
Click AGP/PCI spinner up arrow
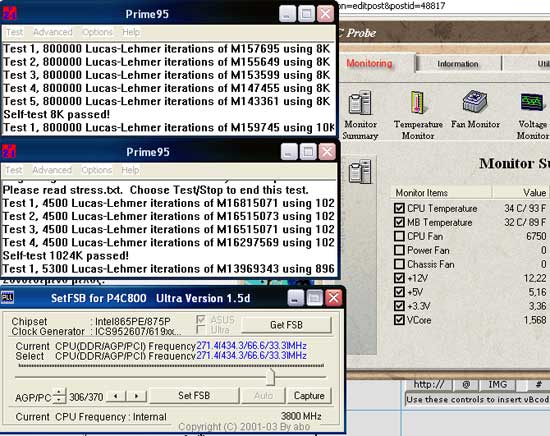pyautogui.click(x=59, y=392)
